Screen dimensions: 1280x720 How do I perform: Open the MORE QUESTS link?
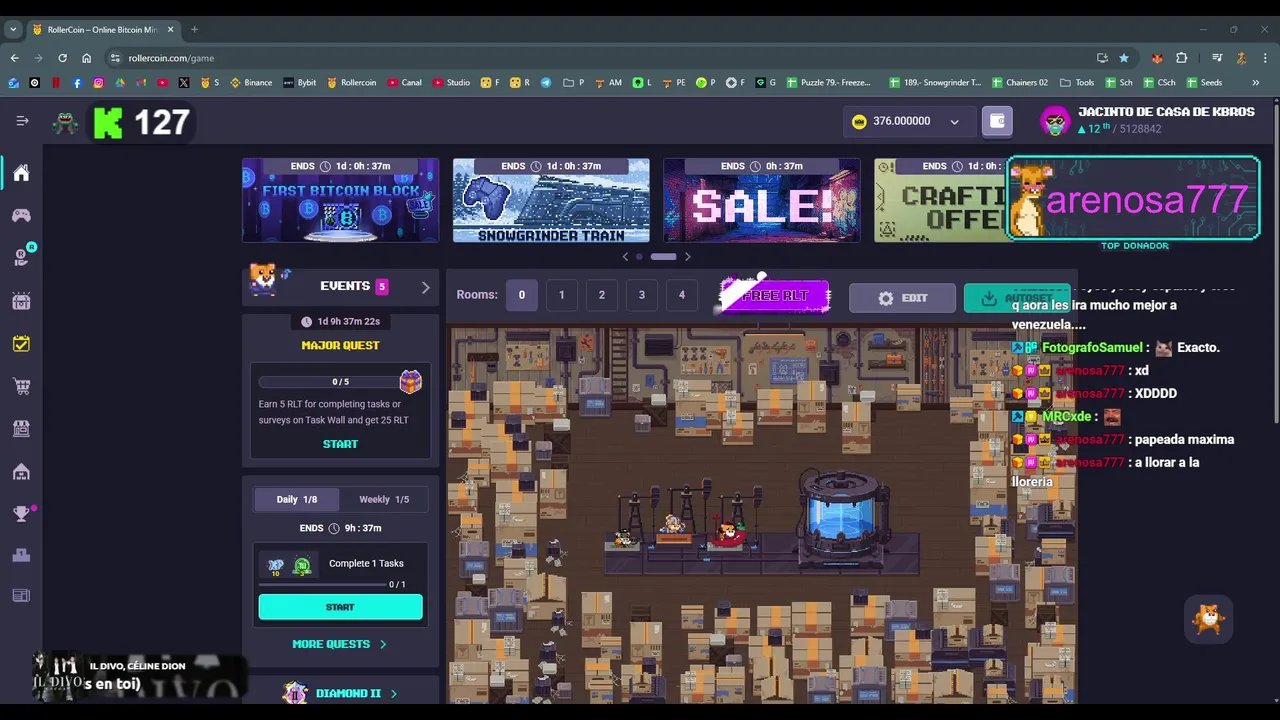(339, 644)
